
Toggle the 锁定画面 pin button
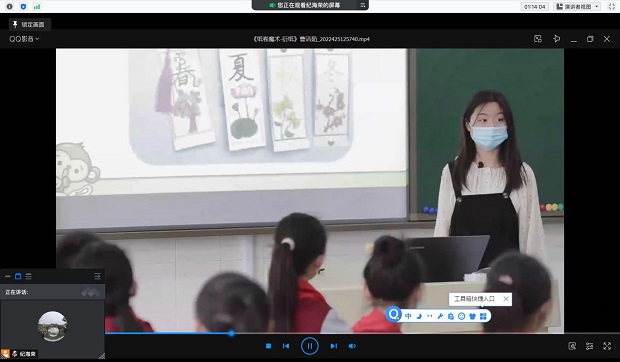(x=29, y=25)
